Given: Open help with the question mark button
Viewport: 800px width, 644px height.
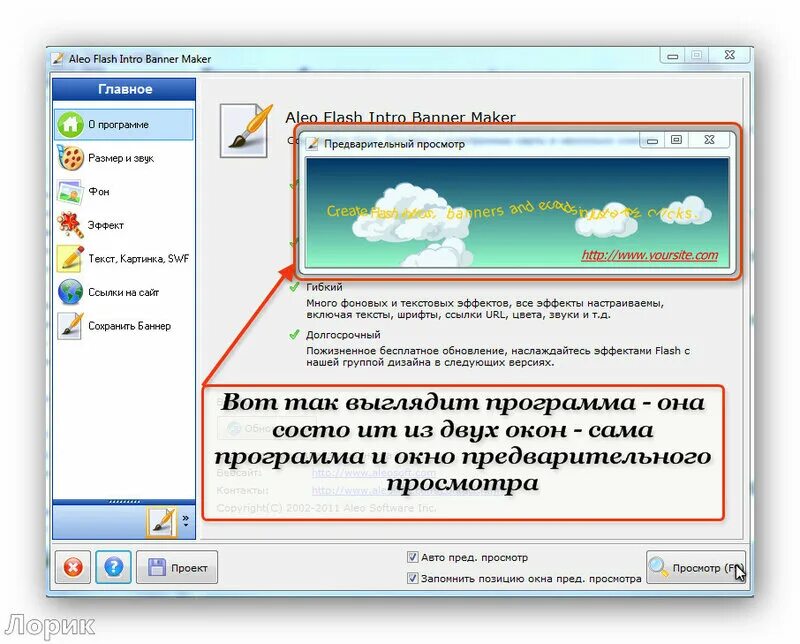Looking at the screenshot, I should pyautogui.click(x=113, y=567).
